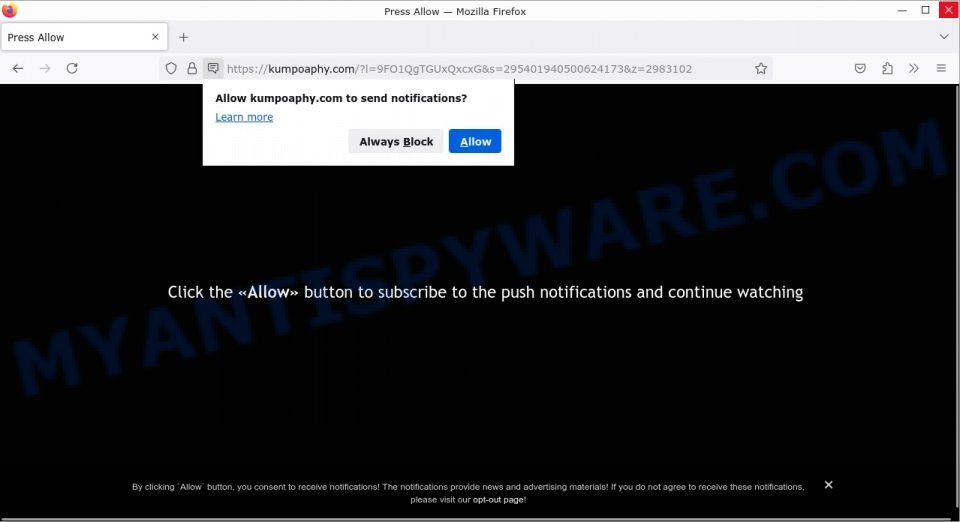Follow the opt-out page link
The height and width of the screenshot is (522, 960).
click(498, 500)
